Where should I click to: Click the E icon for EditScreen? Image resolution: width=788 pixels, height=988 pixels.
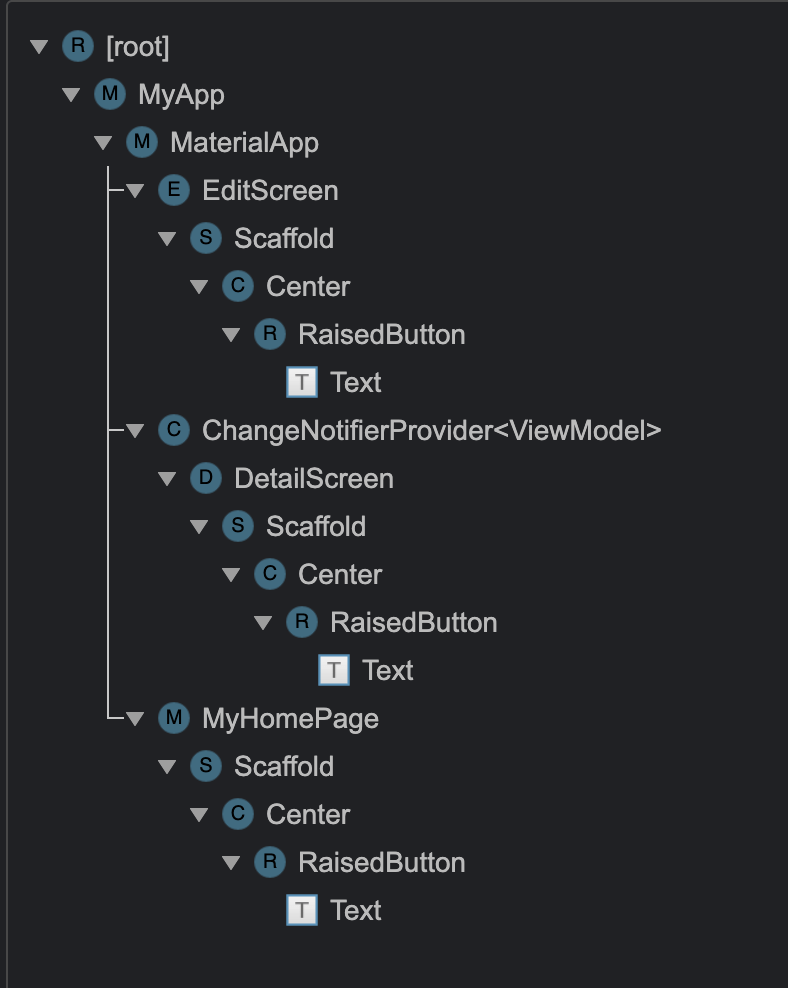tap(173, 190)
